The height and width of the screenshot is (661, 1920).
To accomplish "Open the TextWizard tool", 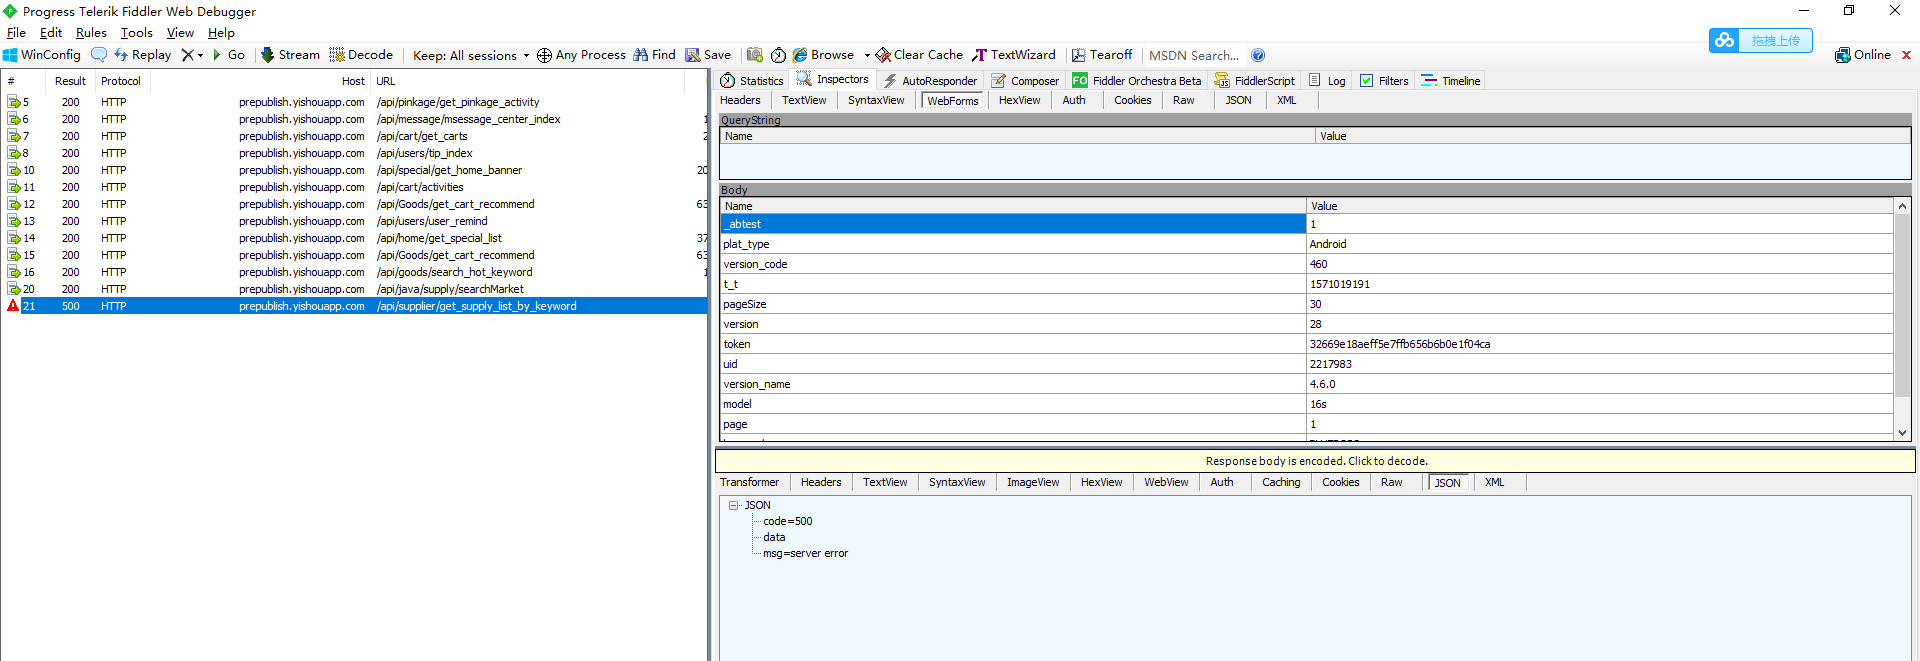I will coord(1014,55).
